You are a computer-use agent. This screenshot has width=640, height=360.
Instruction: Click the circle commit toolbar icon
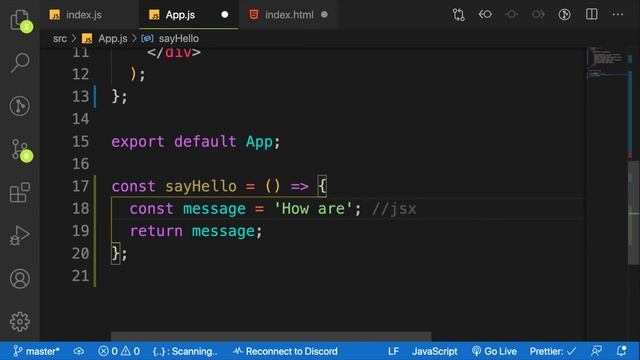511,15
